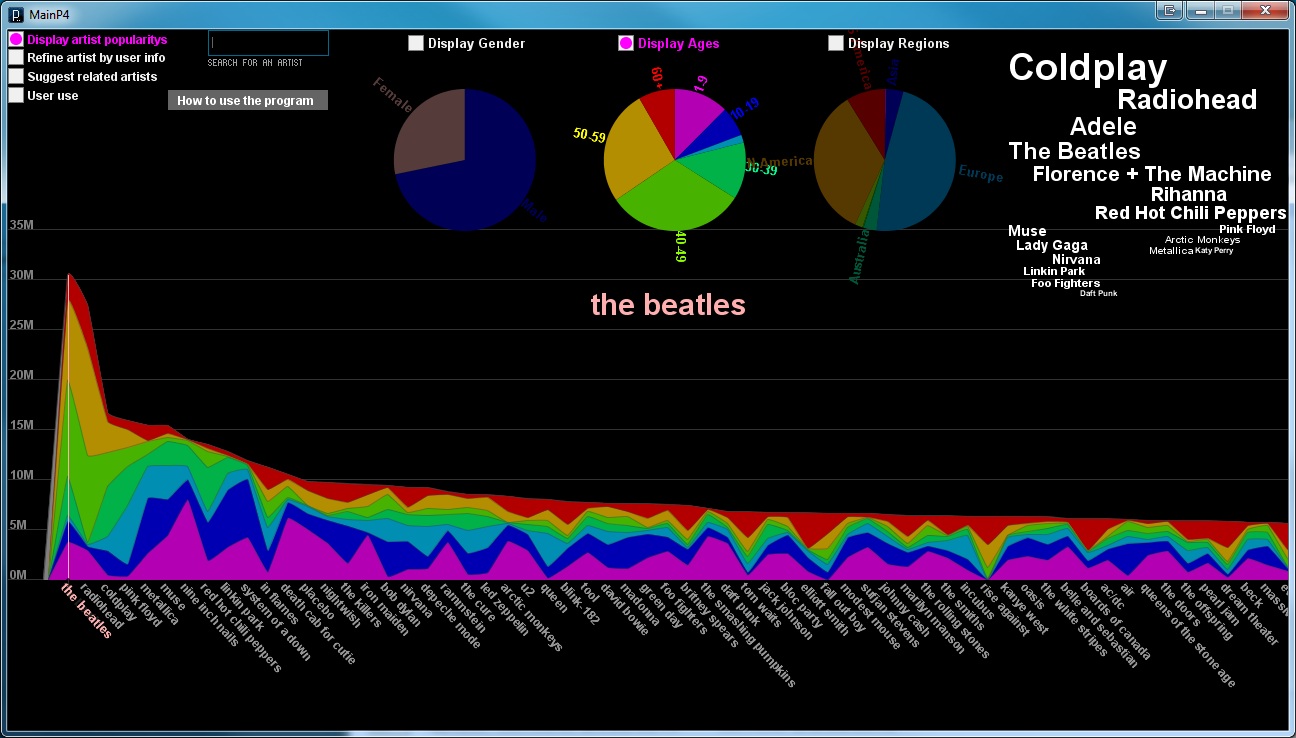Image resolution: width=1296 pixels, height=738 pixels.
Task: Click the smashing pumpkins axis label
Action: pos(748,634)
